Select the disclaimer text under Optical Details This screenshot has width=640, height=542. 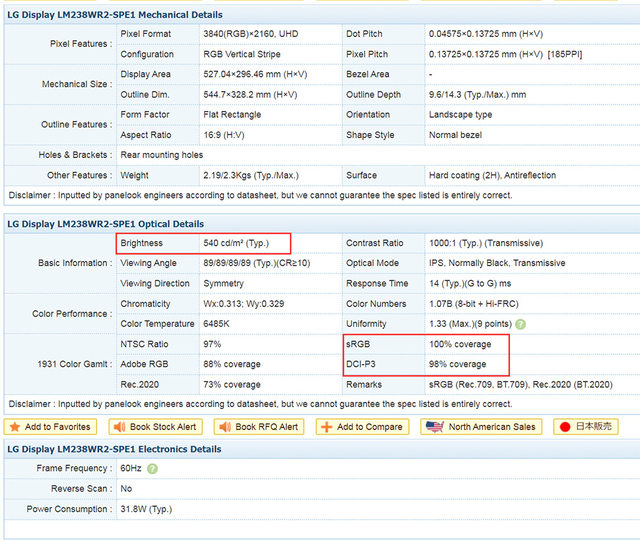click(x=260, y=404)
